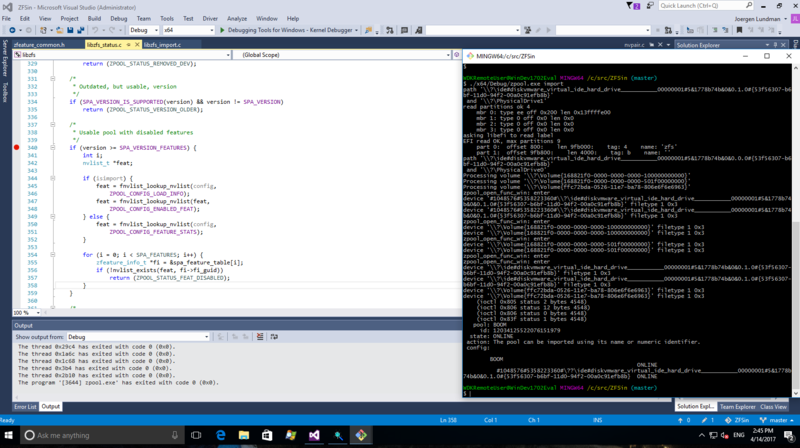
Task: Click the breakpoint dot on line 340
Action: pos(16,147)
